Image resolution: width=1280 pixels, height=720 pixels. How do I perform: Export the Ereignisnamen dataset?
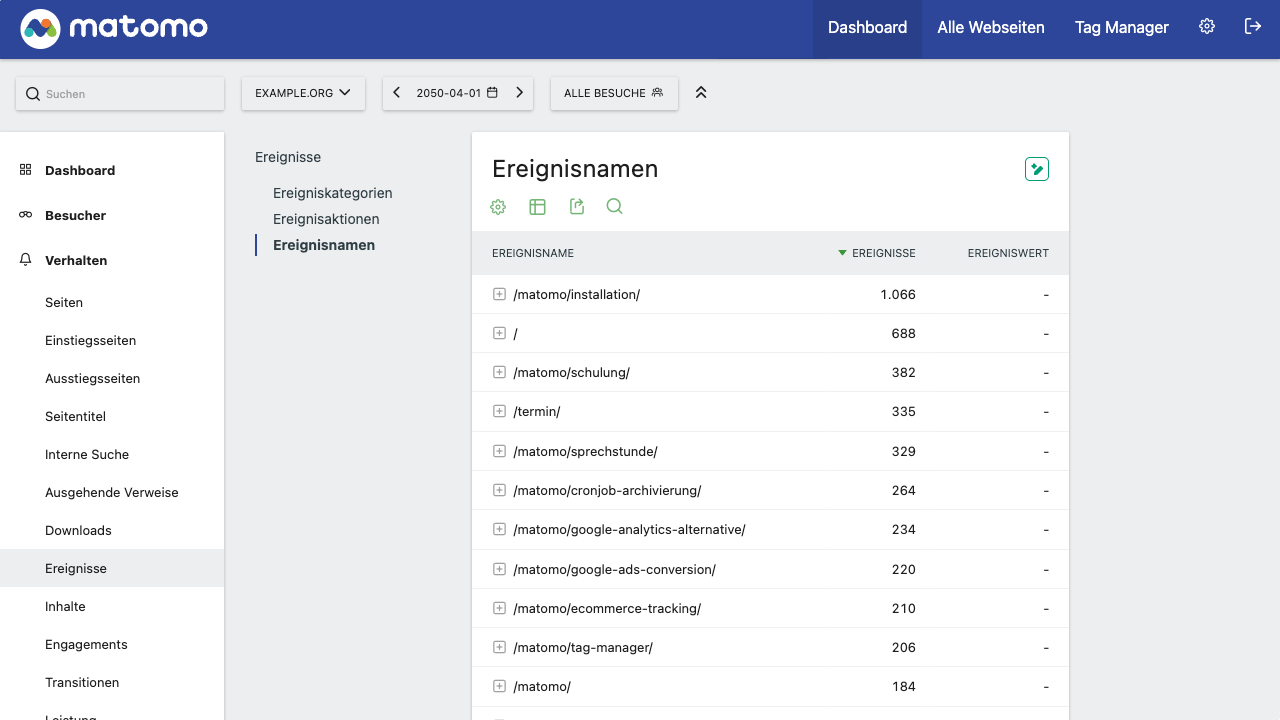(x=576, y=207)
